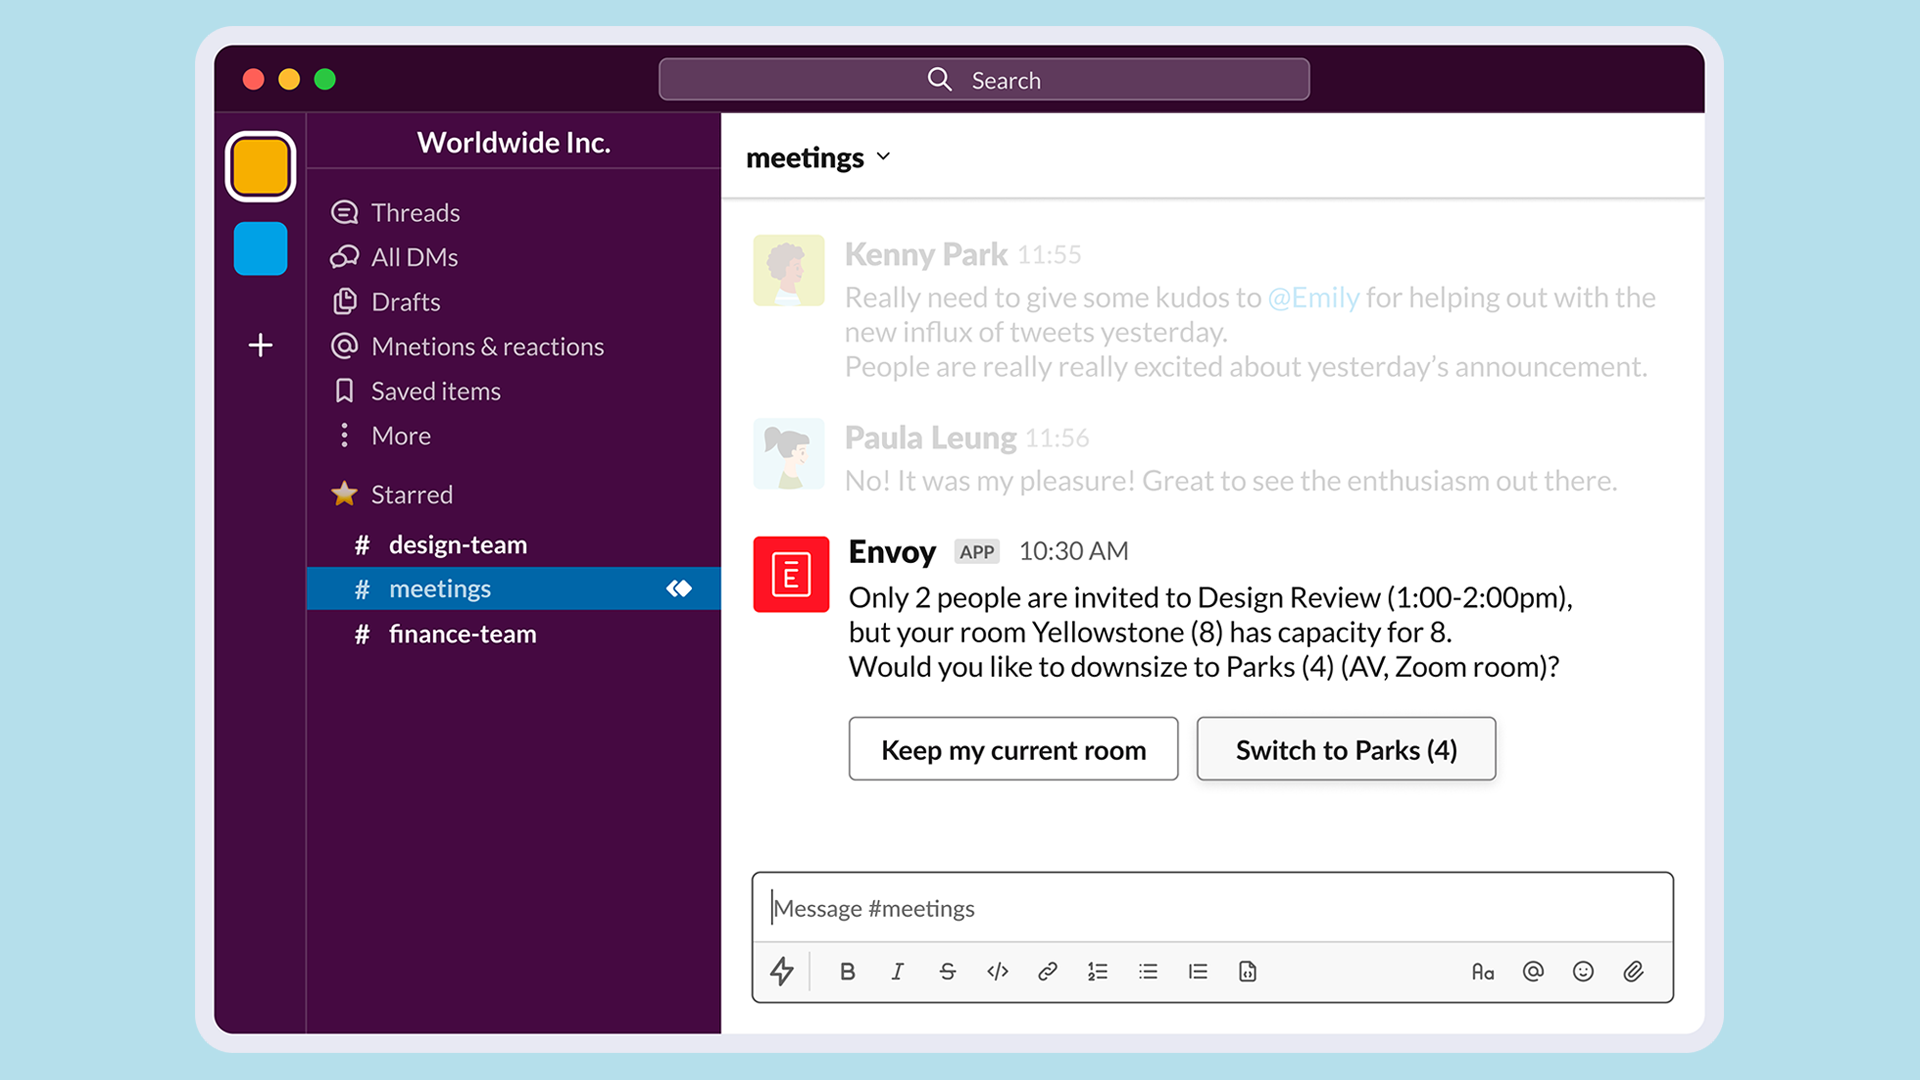Image resolution: width=1920 pixels, height=1080 pixels.
Task: Click into the Message #meetings field
Action: pos(1210,908)
